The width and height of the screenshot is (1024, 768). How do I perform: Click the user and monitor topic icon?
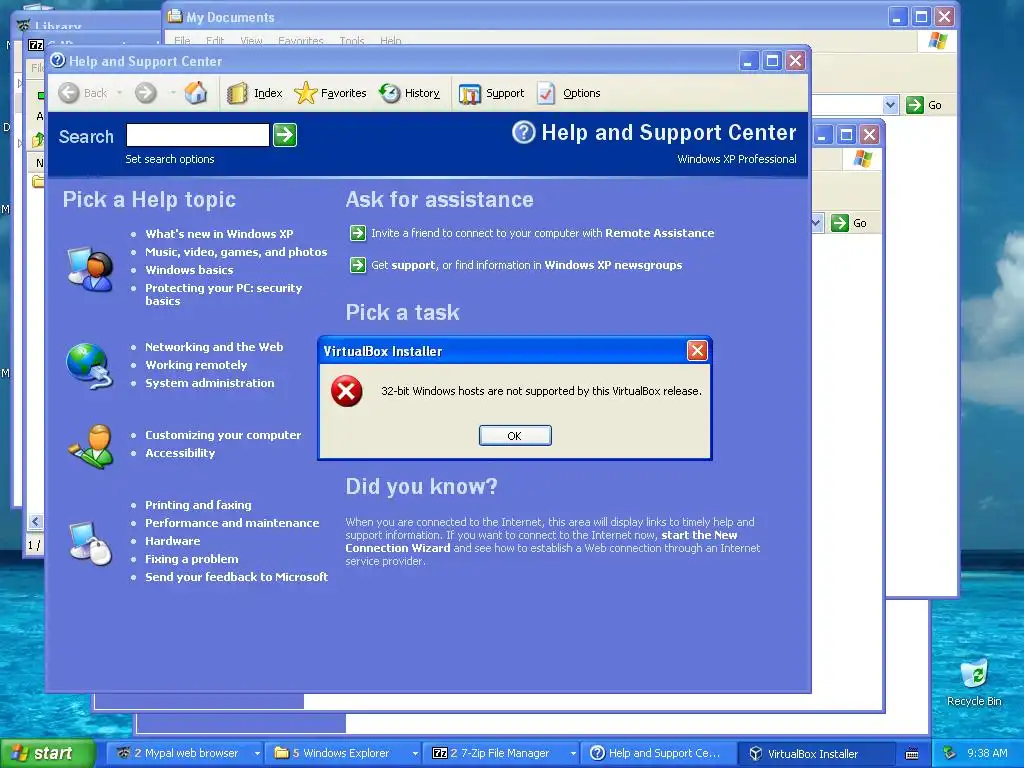tap(90, 268)
